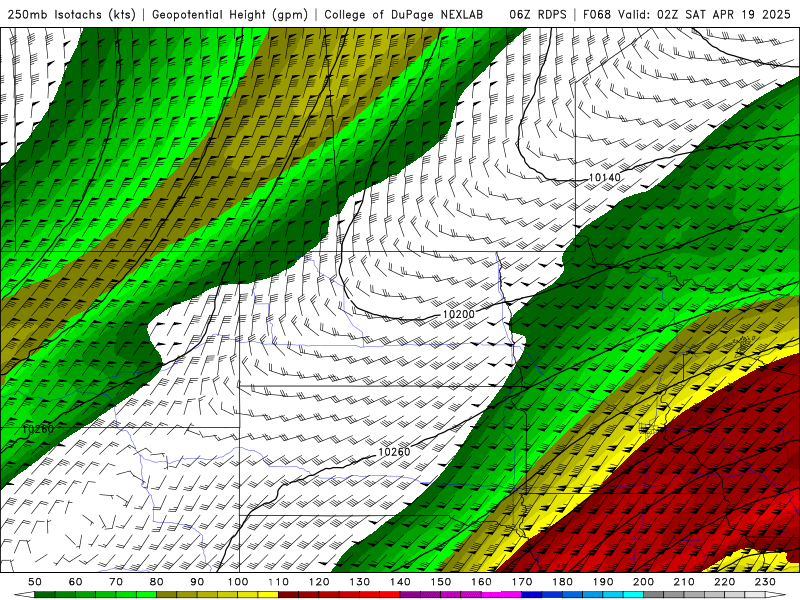Select the dark blue legend swatch after 170
This screenshot has height=600, width=800.
click(x=532, y=595)
